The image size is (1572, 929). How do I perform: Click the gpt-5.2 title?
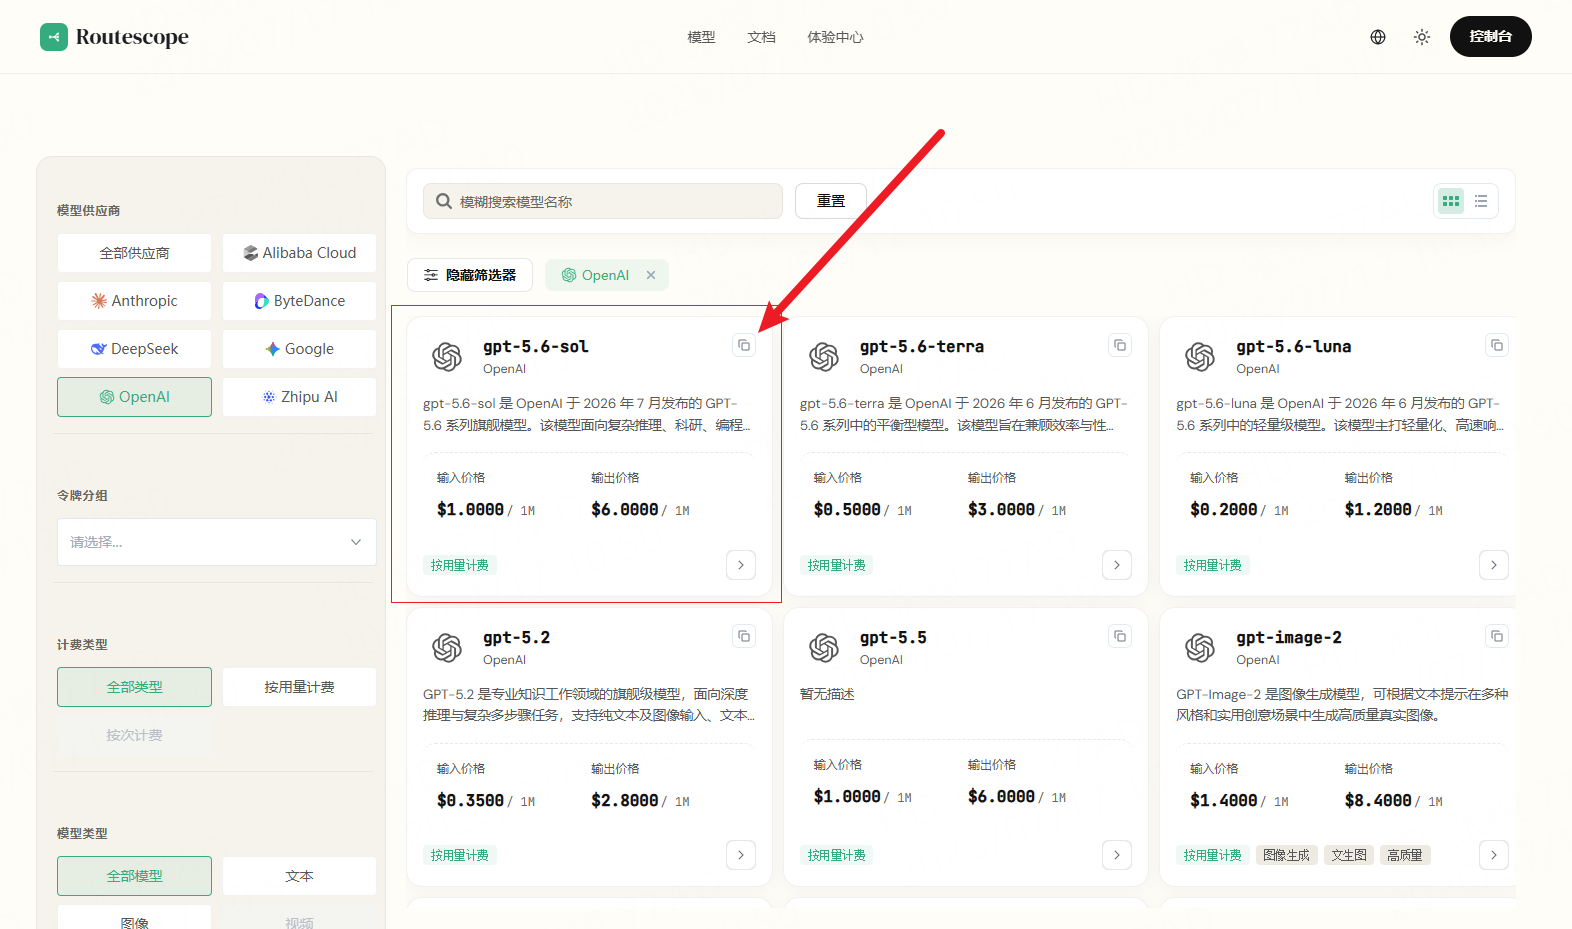[x=516, y=638]
